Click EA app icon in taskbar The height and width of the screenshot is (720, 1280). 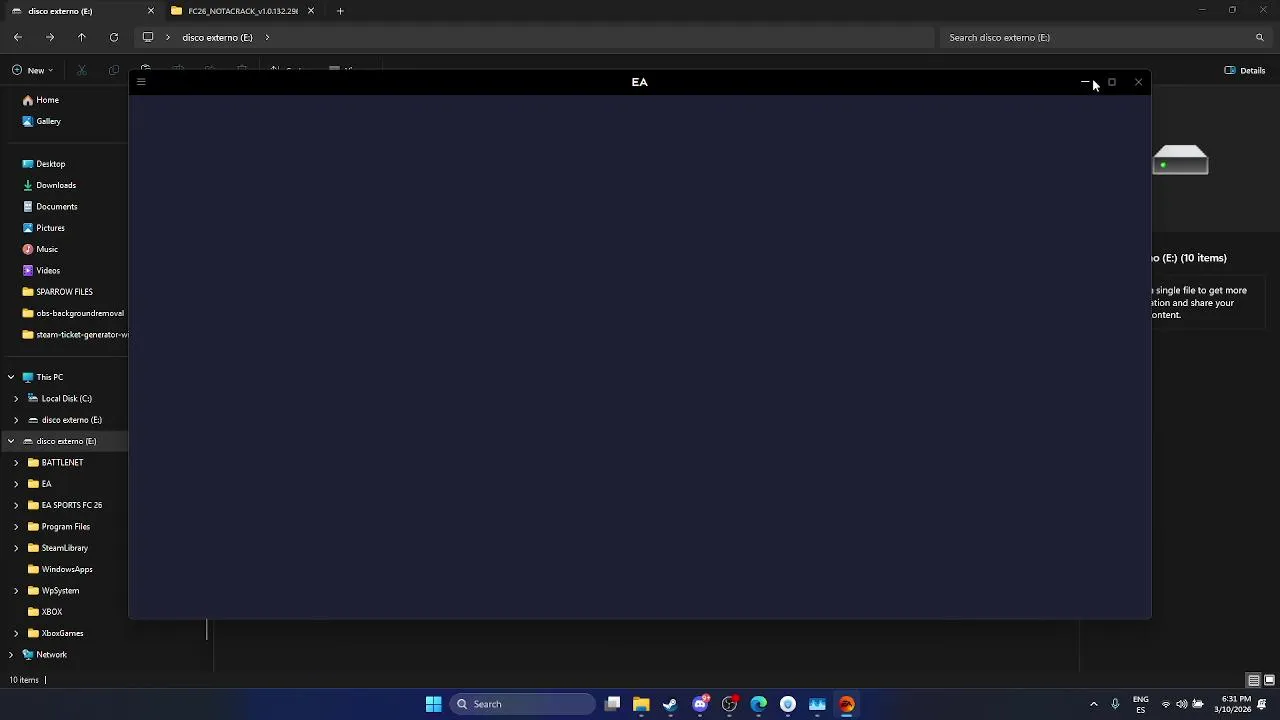pos(847,704)
